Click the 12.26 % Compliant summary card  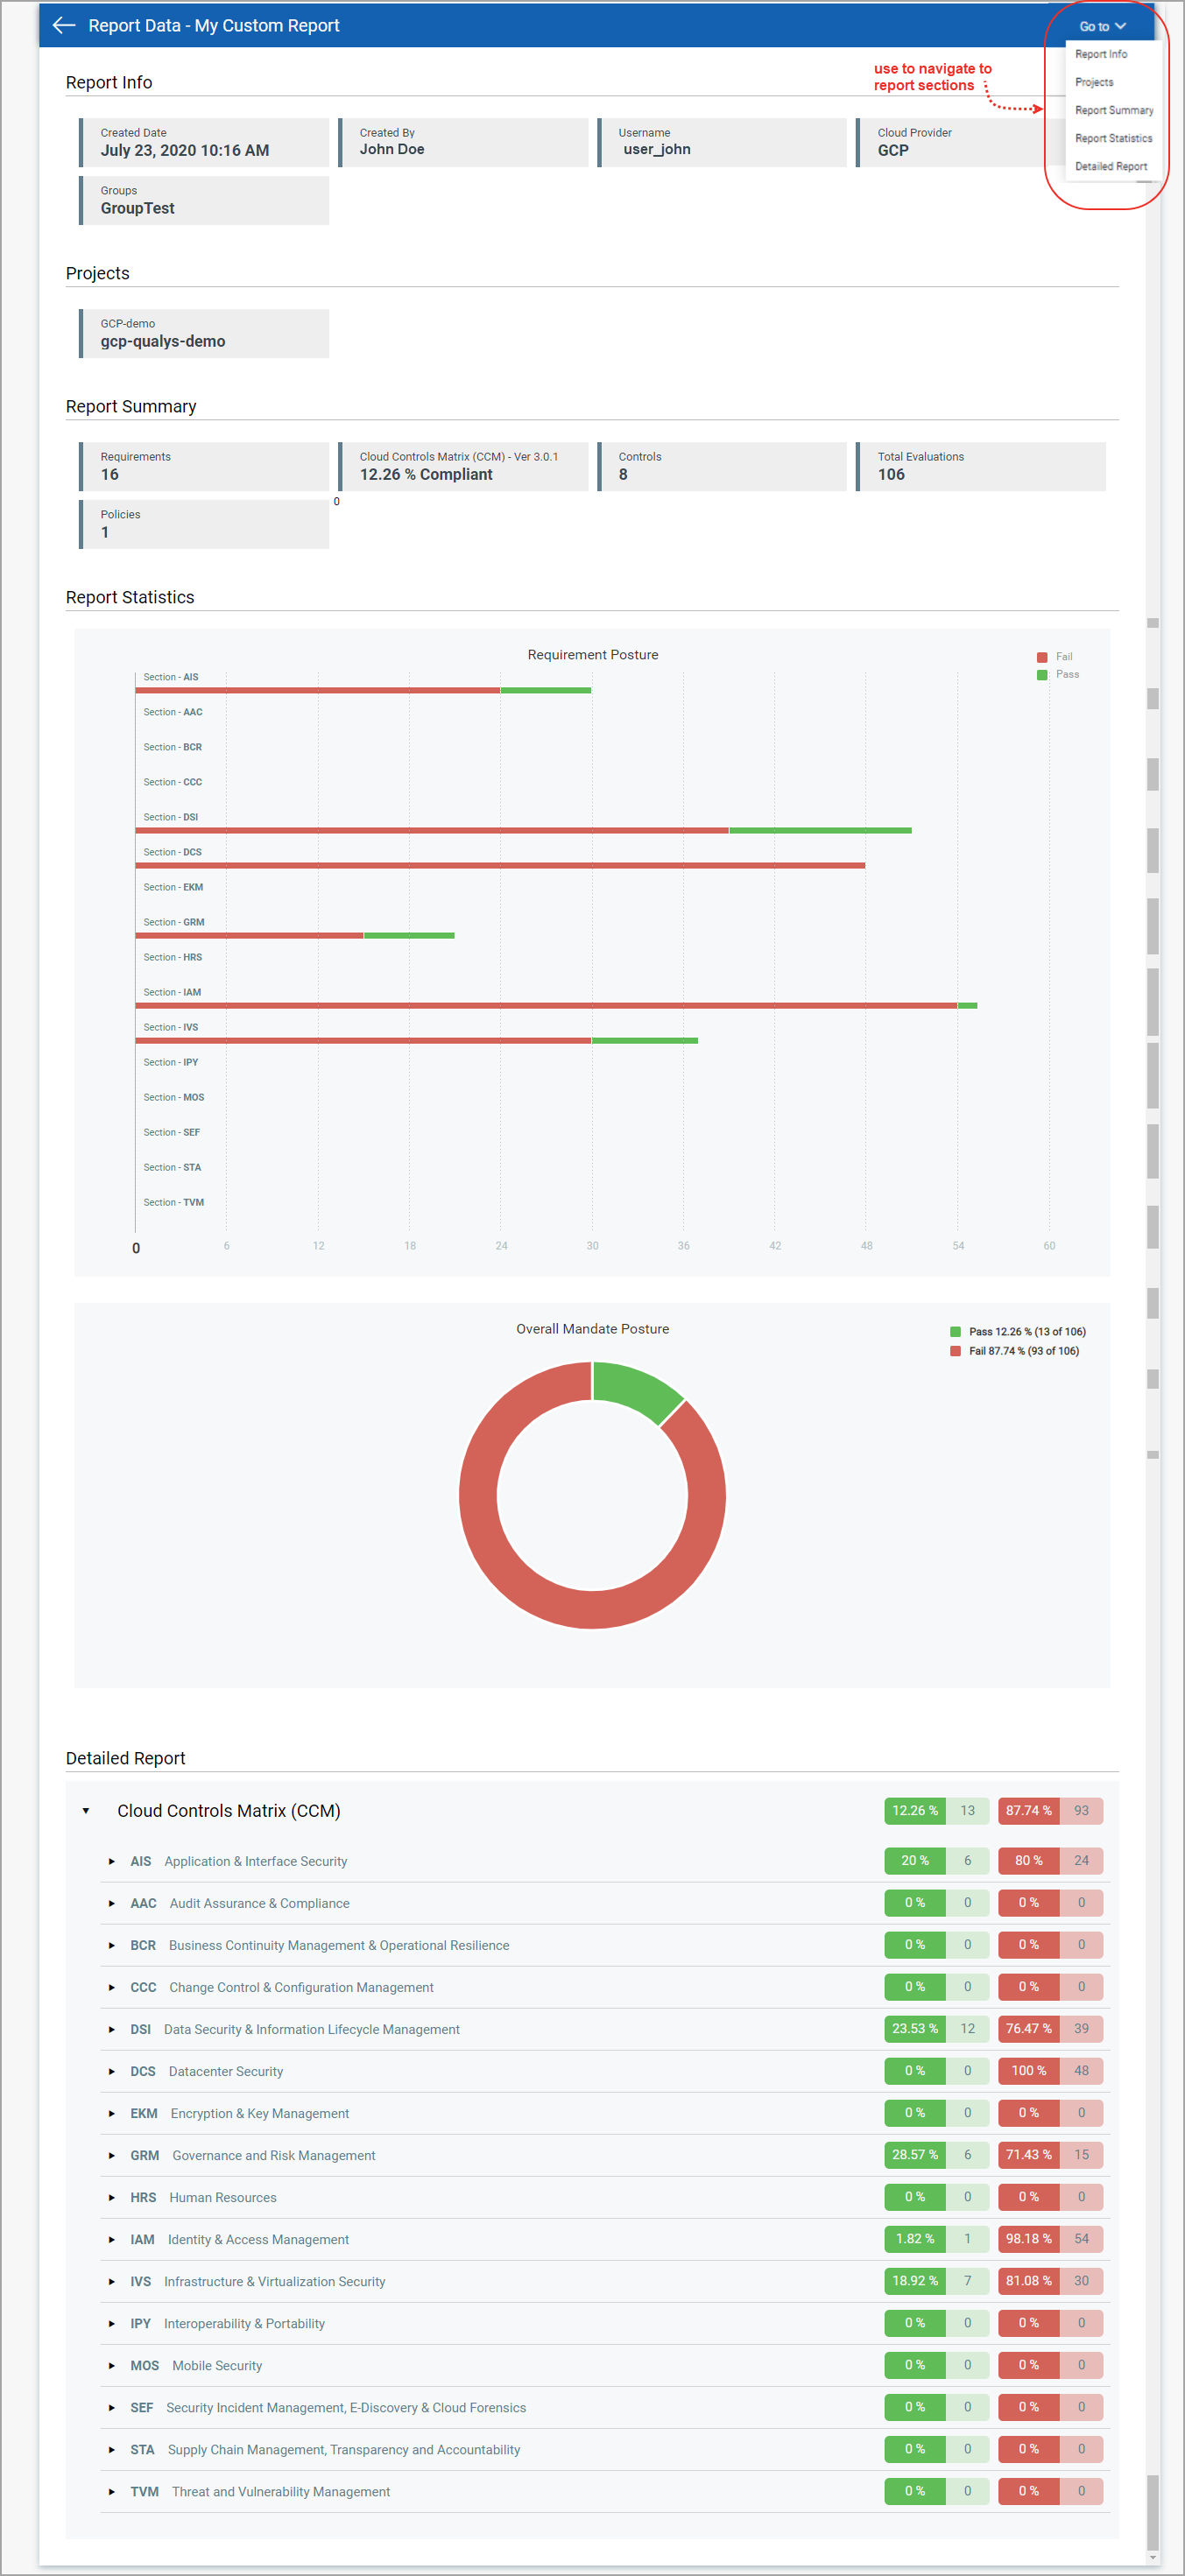point(463,466)
